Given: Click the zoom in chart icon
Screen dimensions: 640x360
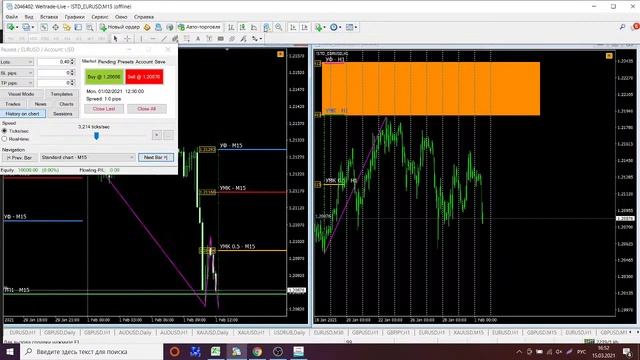Looking at the screenshot, I should tap(267, 27).
